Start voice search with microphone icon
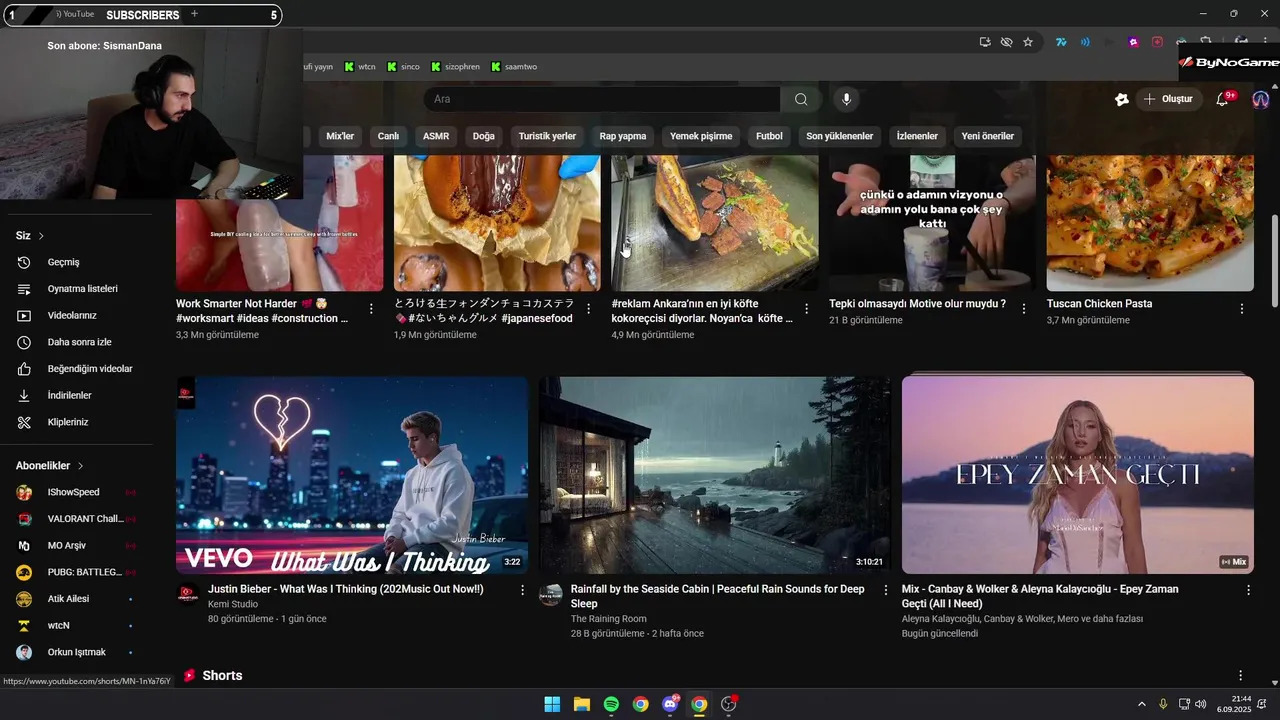1280x720 pixels. (x=846, y=99)
